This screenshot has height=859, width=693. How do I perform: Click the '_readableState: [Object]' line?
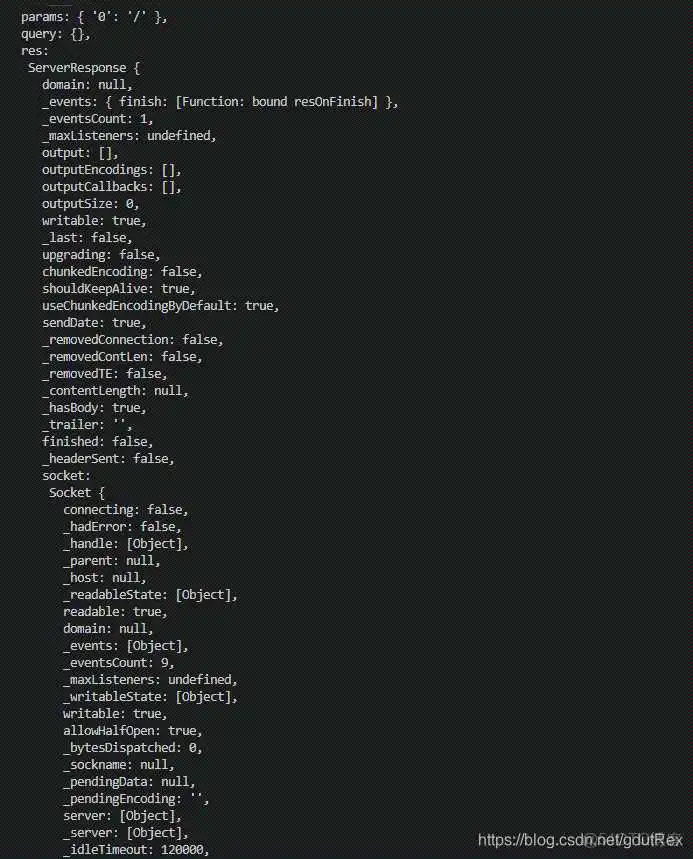[150, 594]
